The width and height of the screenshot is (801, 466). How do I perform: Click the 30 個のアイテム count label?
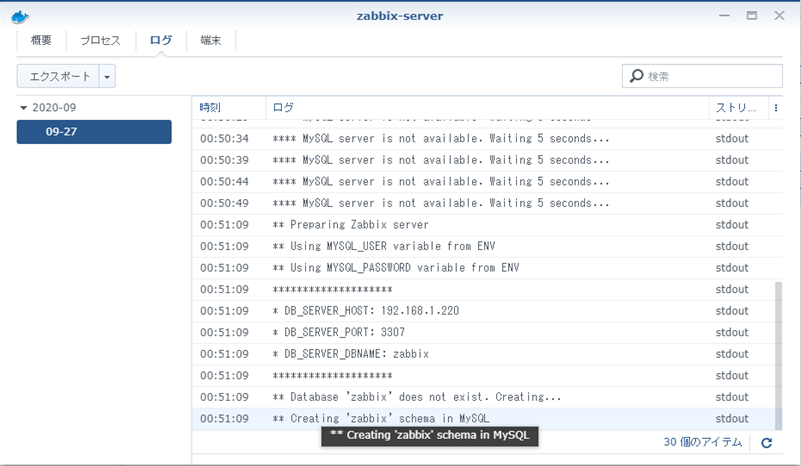(x=702, y=442)
